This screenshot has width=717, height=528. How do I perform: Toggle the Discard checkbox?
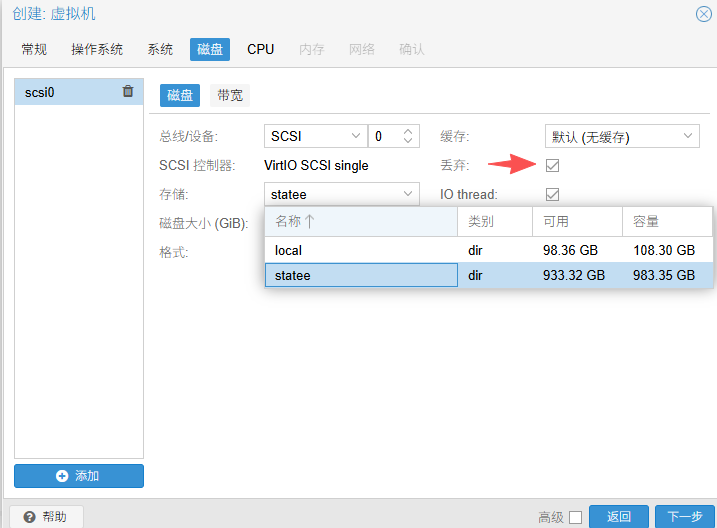coord(552,165)
